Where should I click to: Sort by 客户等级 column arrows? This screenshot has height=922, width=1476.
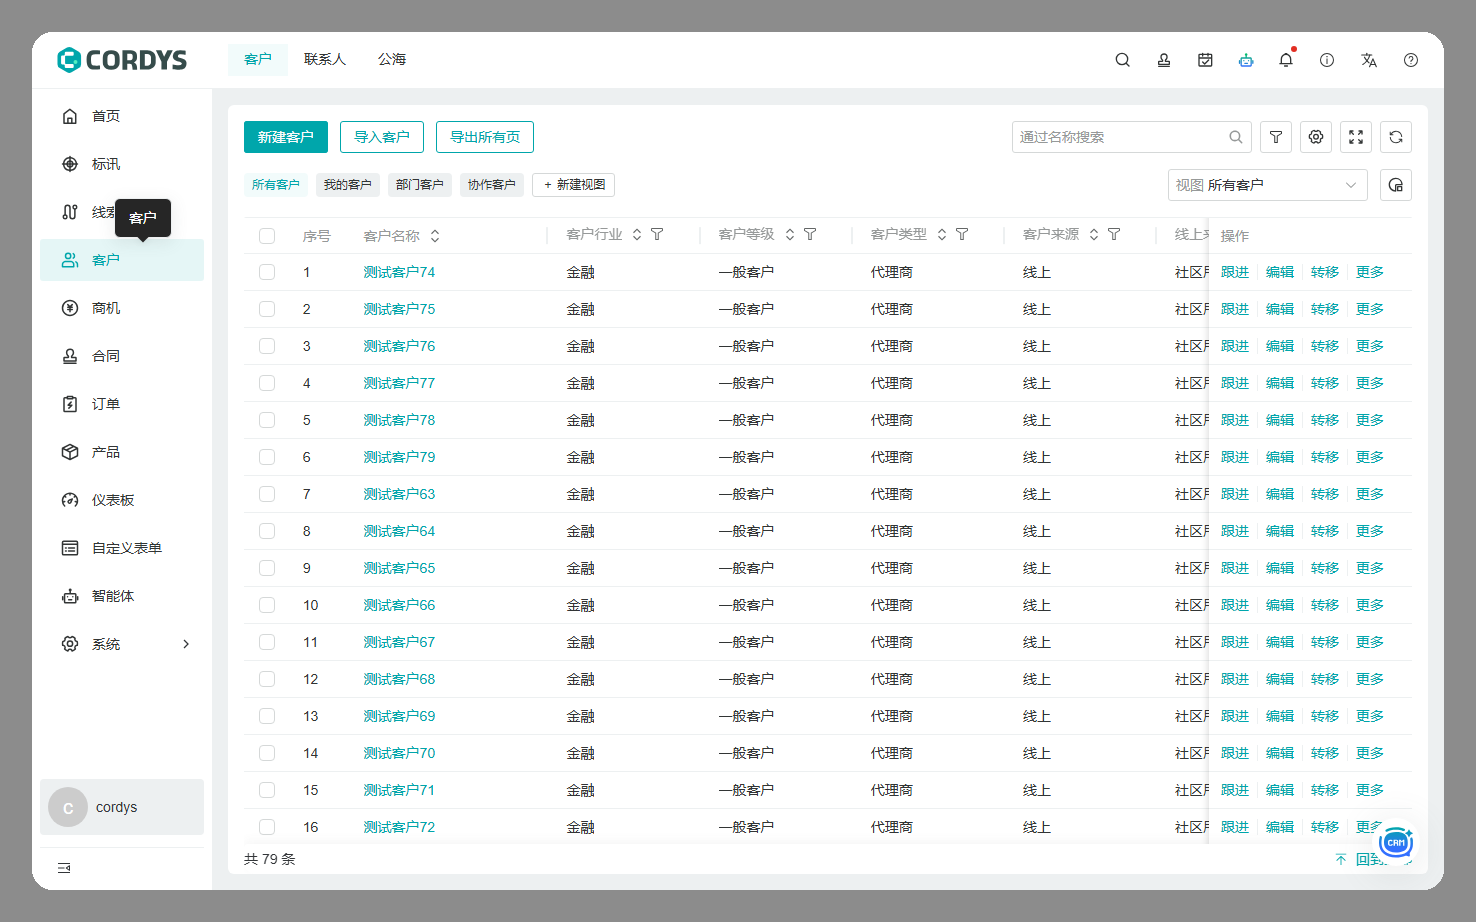[x=790, y=234]
